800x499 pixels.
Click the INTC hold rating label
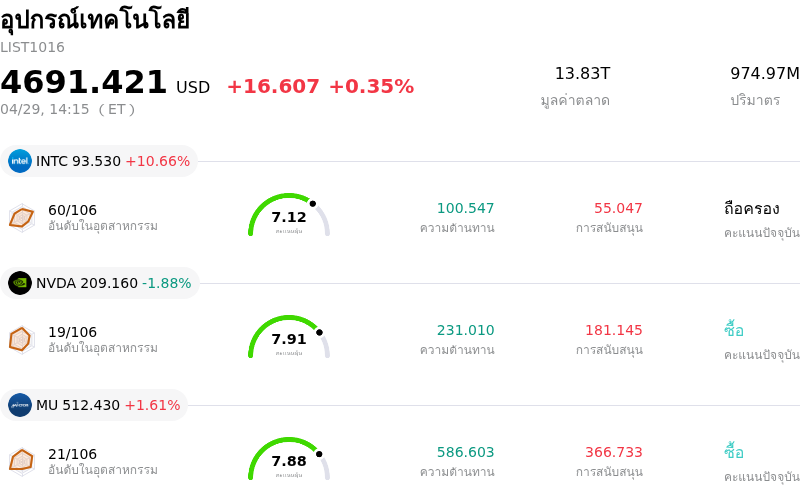[x=751, y=208]
